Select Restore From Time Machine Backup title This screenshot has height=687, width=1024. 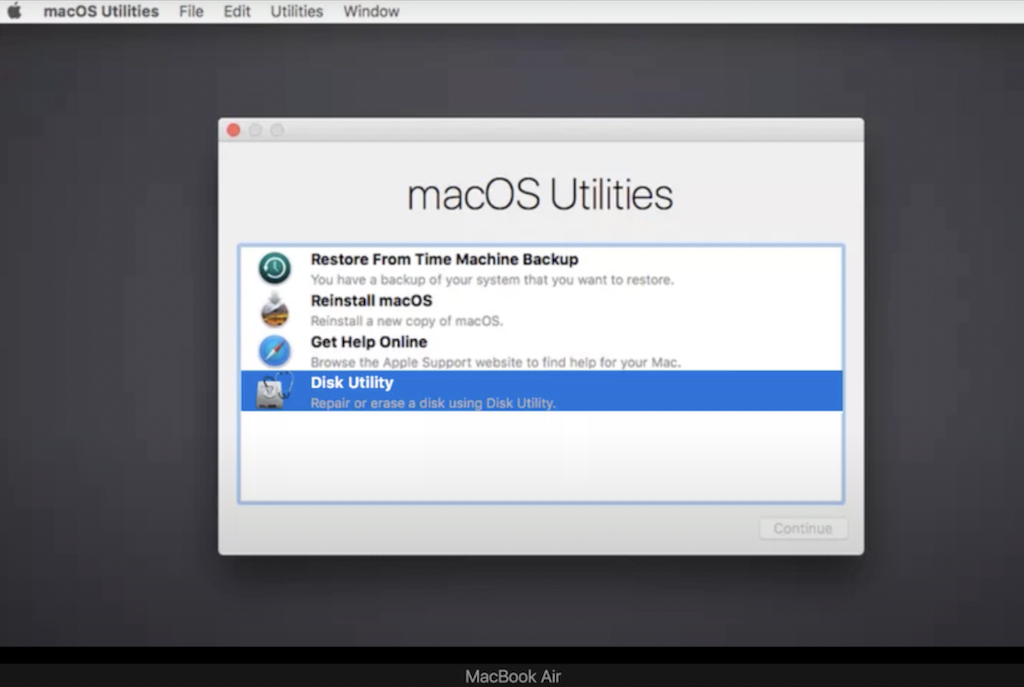pyautogui.click(x=444, y=259)
